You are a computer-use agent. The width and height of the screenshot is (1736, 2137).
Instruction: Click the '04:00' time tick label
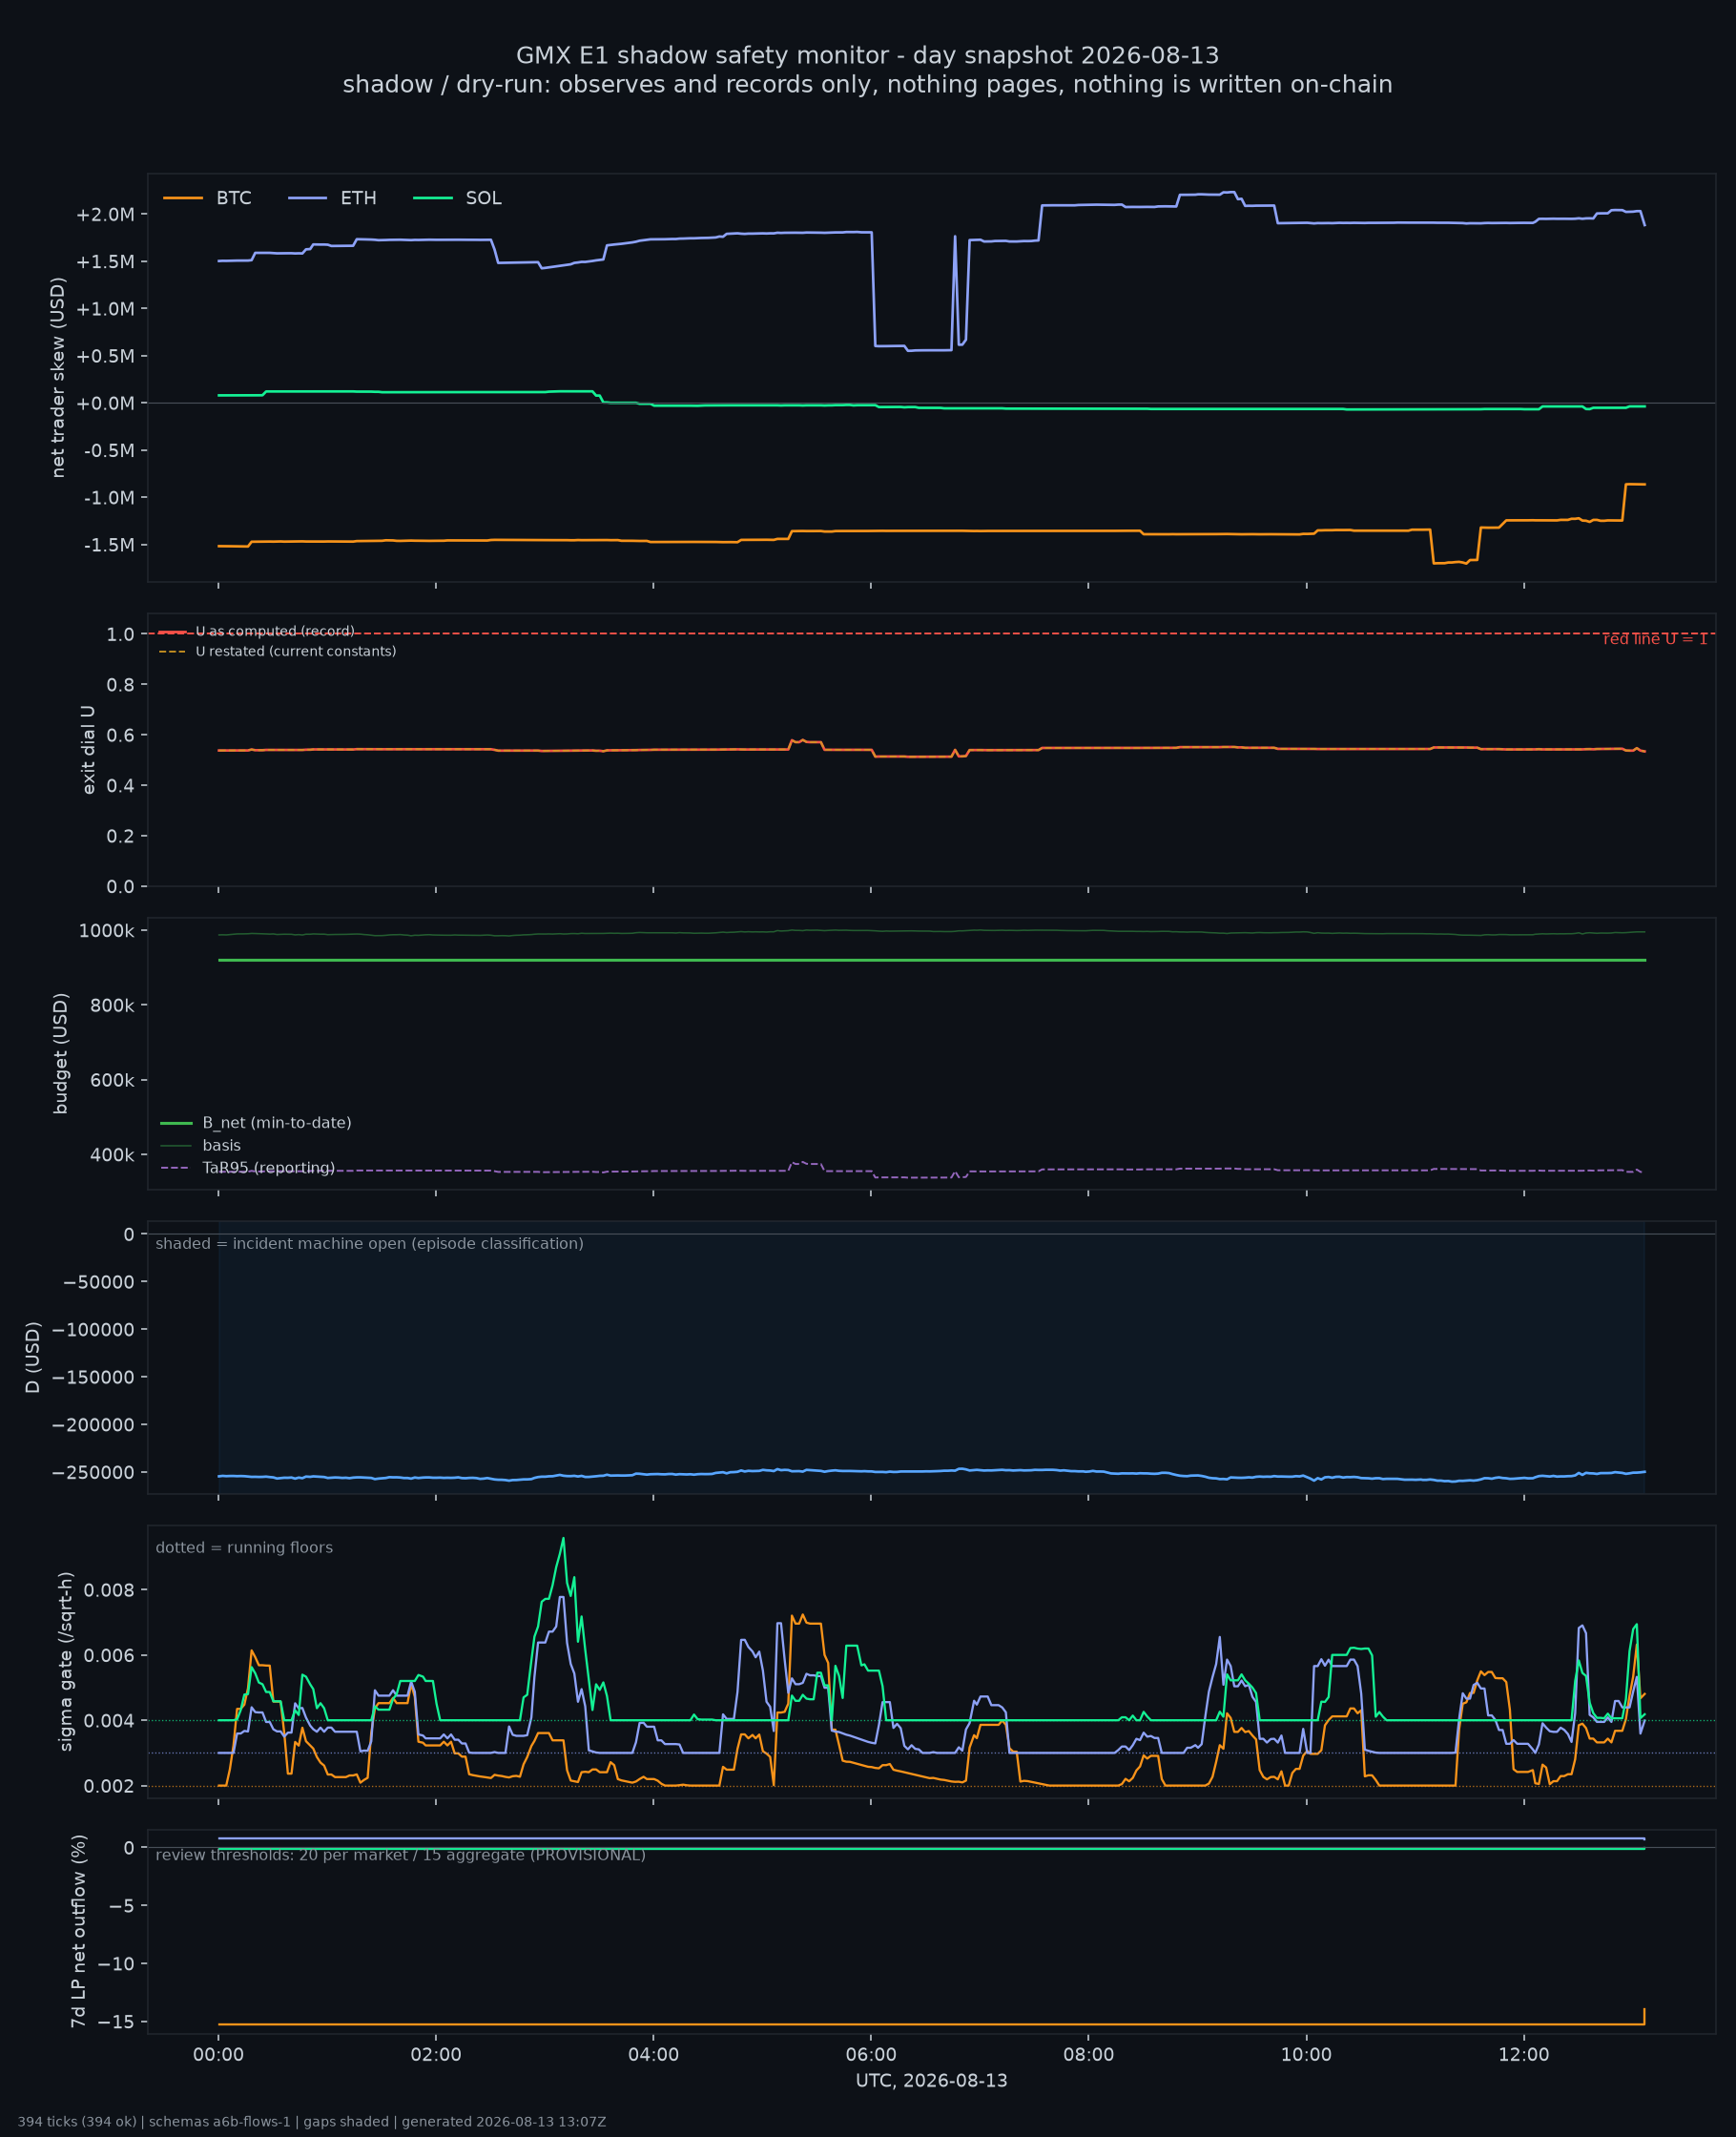pos(654,2055)
